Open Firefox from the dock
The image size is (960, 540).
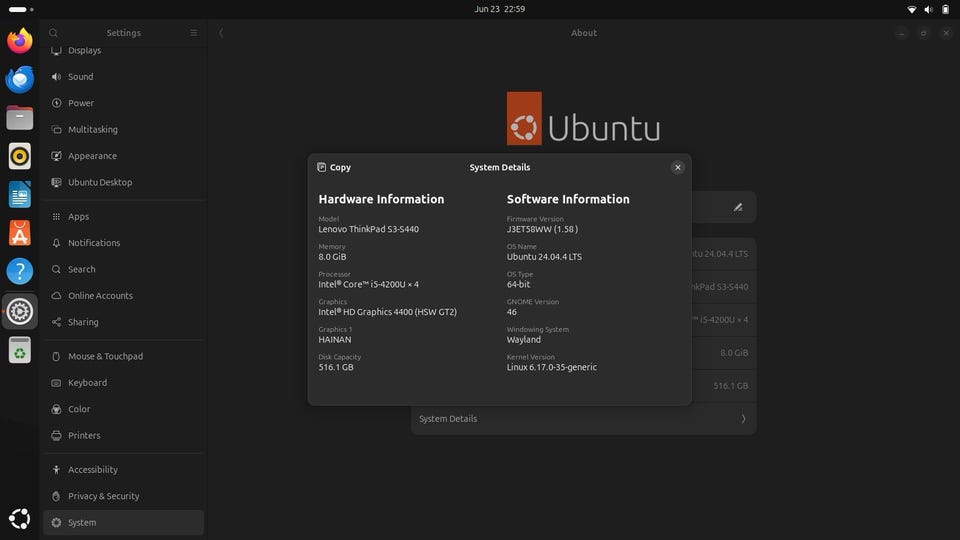pyautogui.click(x=20, y=40)
